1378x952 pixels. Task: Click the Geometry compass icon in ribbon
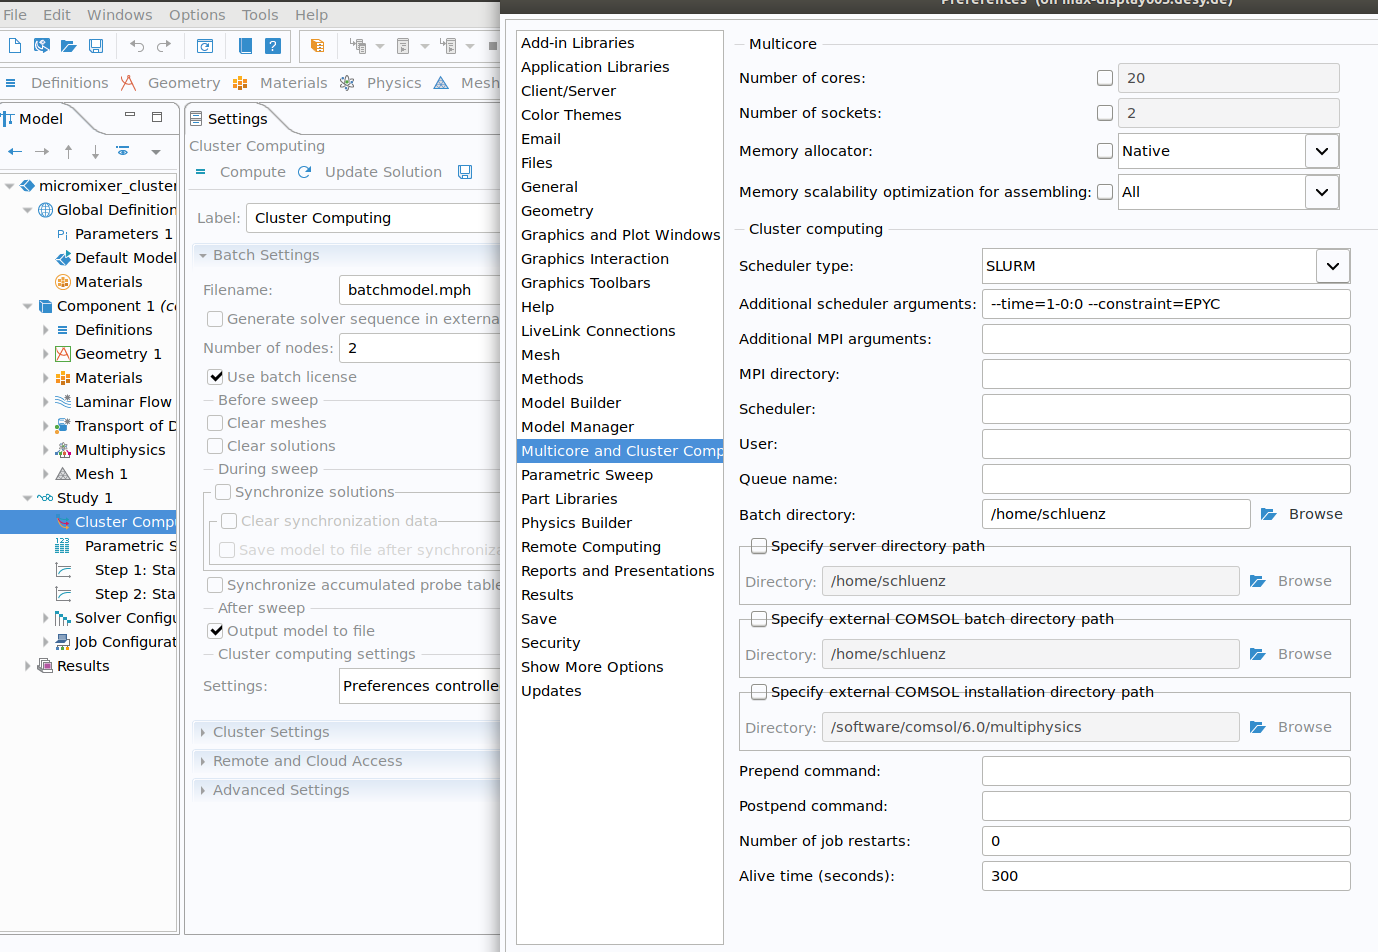pyautogui.click(x=128, y=83)
